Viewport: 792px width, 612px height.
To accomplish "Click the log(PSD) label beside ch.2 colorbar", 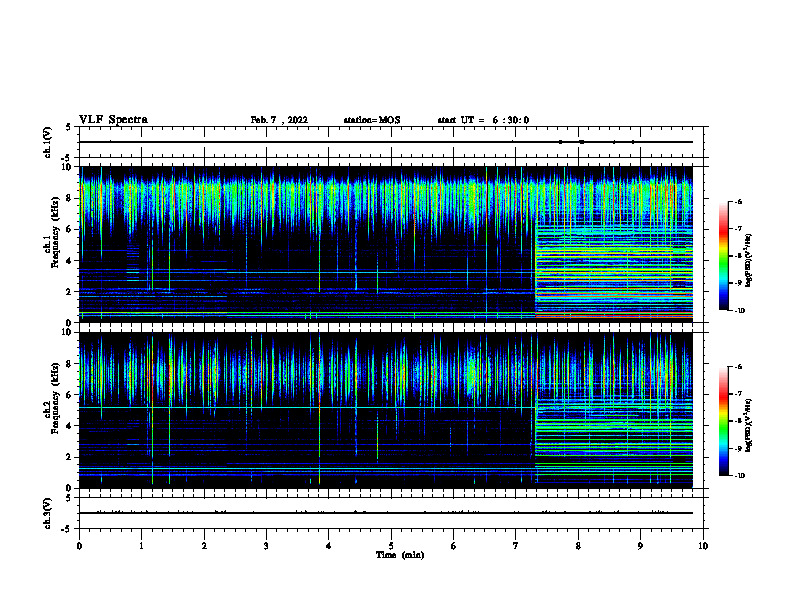I will 749,425.
